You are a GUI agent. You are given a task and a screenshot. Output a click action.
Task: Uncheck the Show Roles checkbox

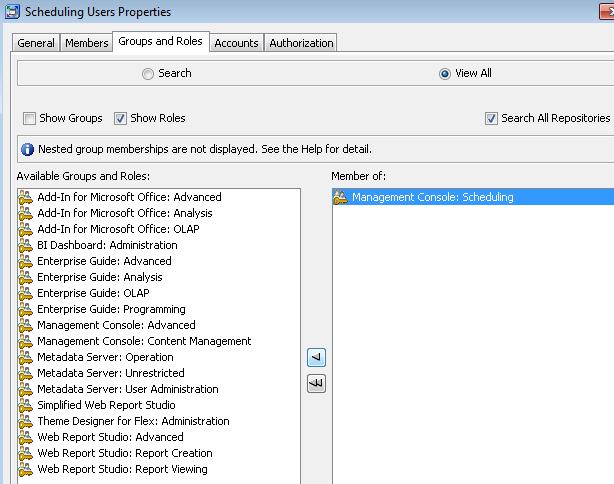point(120,118)
